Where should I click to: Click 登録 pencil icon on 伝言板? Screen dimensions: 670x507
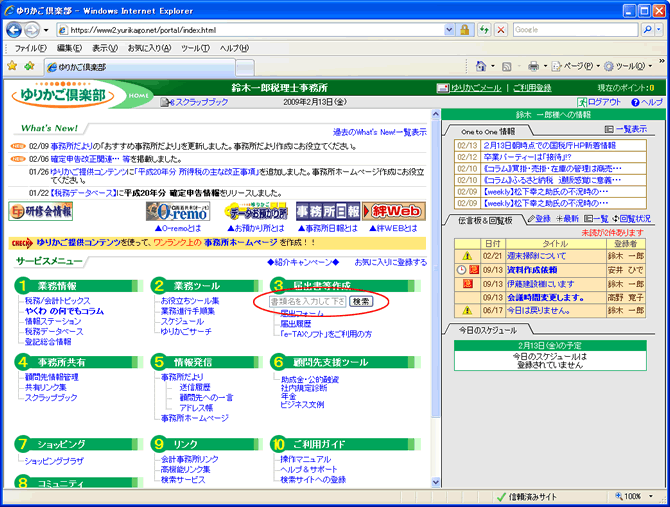click(x=539, y=219)
